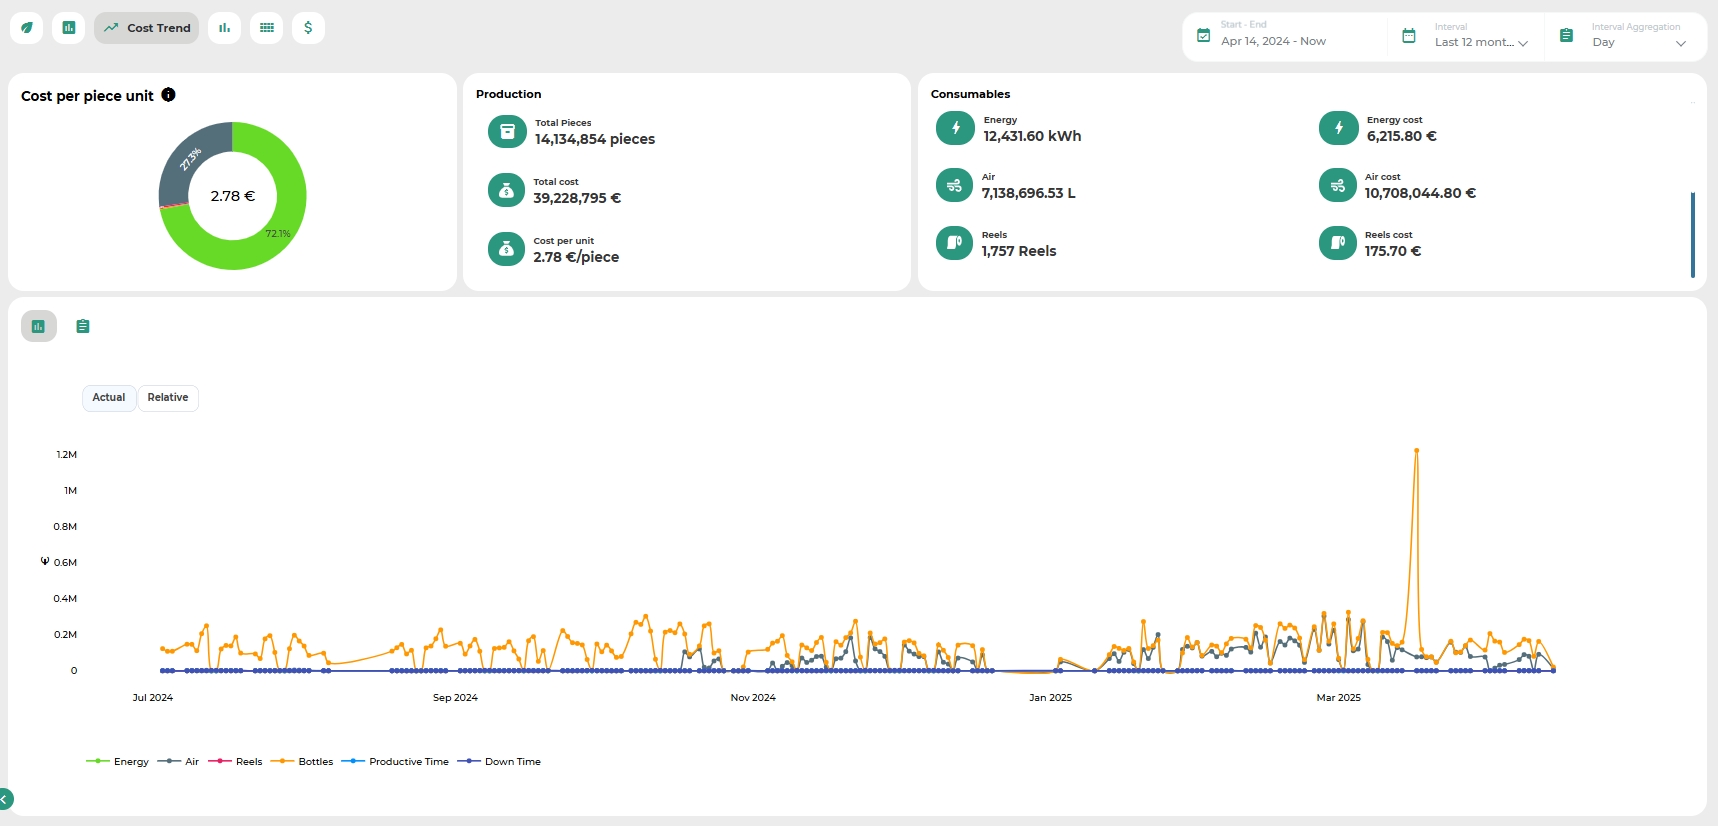Open the table grid view icon
The height and width of the screenshot is (826, 1718).
pyautogui.click(x=267, y=28)
